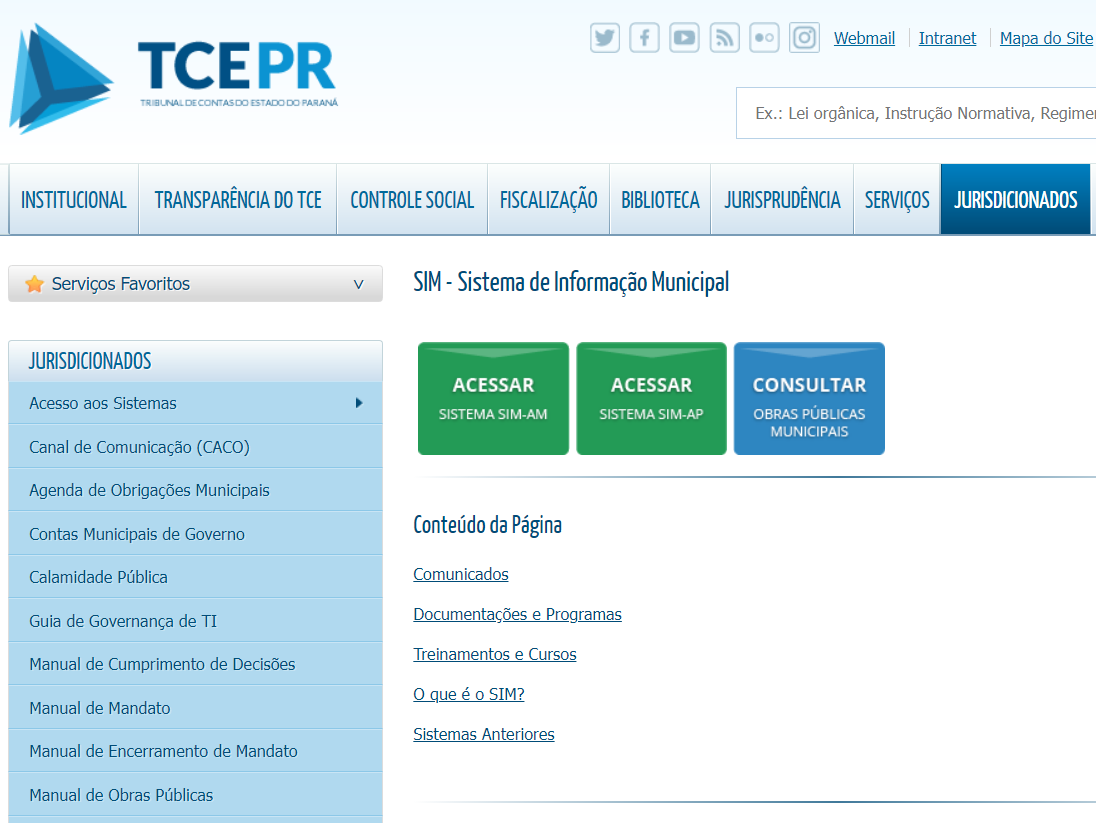The image size is (1096, 823).
Task: Click the 'SIM - Sistema de Informação Municipal' heading
Action: coord(571,282)
